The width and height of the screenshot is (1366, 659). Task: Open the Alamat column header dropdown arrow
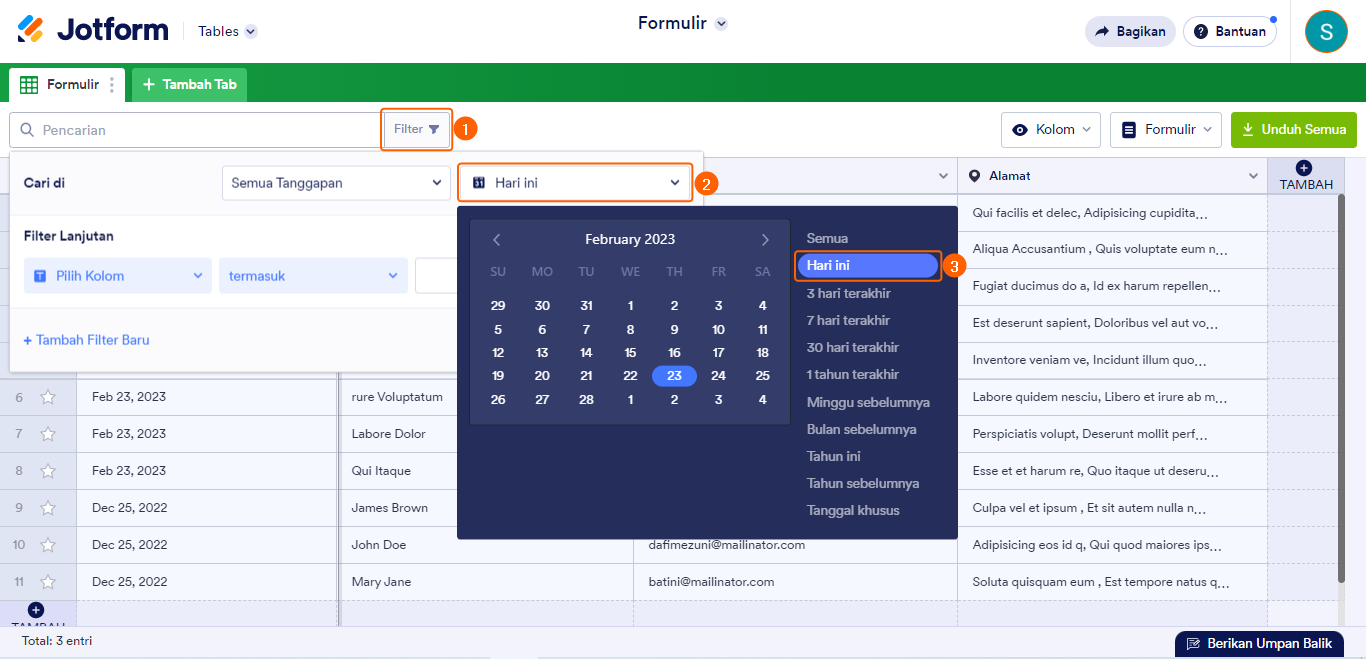[x=1254, y=176]
